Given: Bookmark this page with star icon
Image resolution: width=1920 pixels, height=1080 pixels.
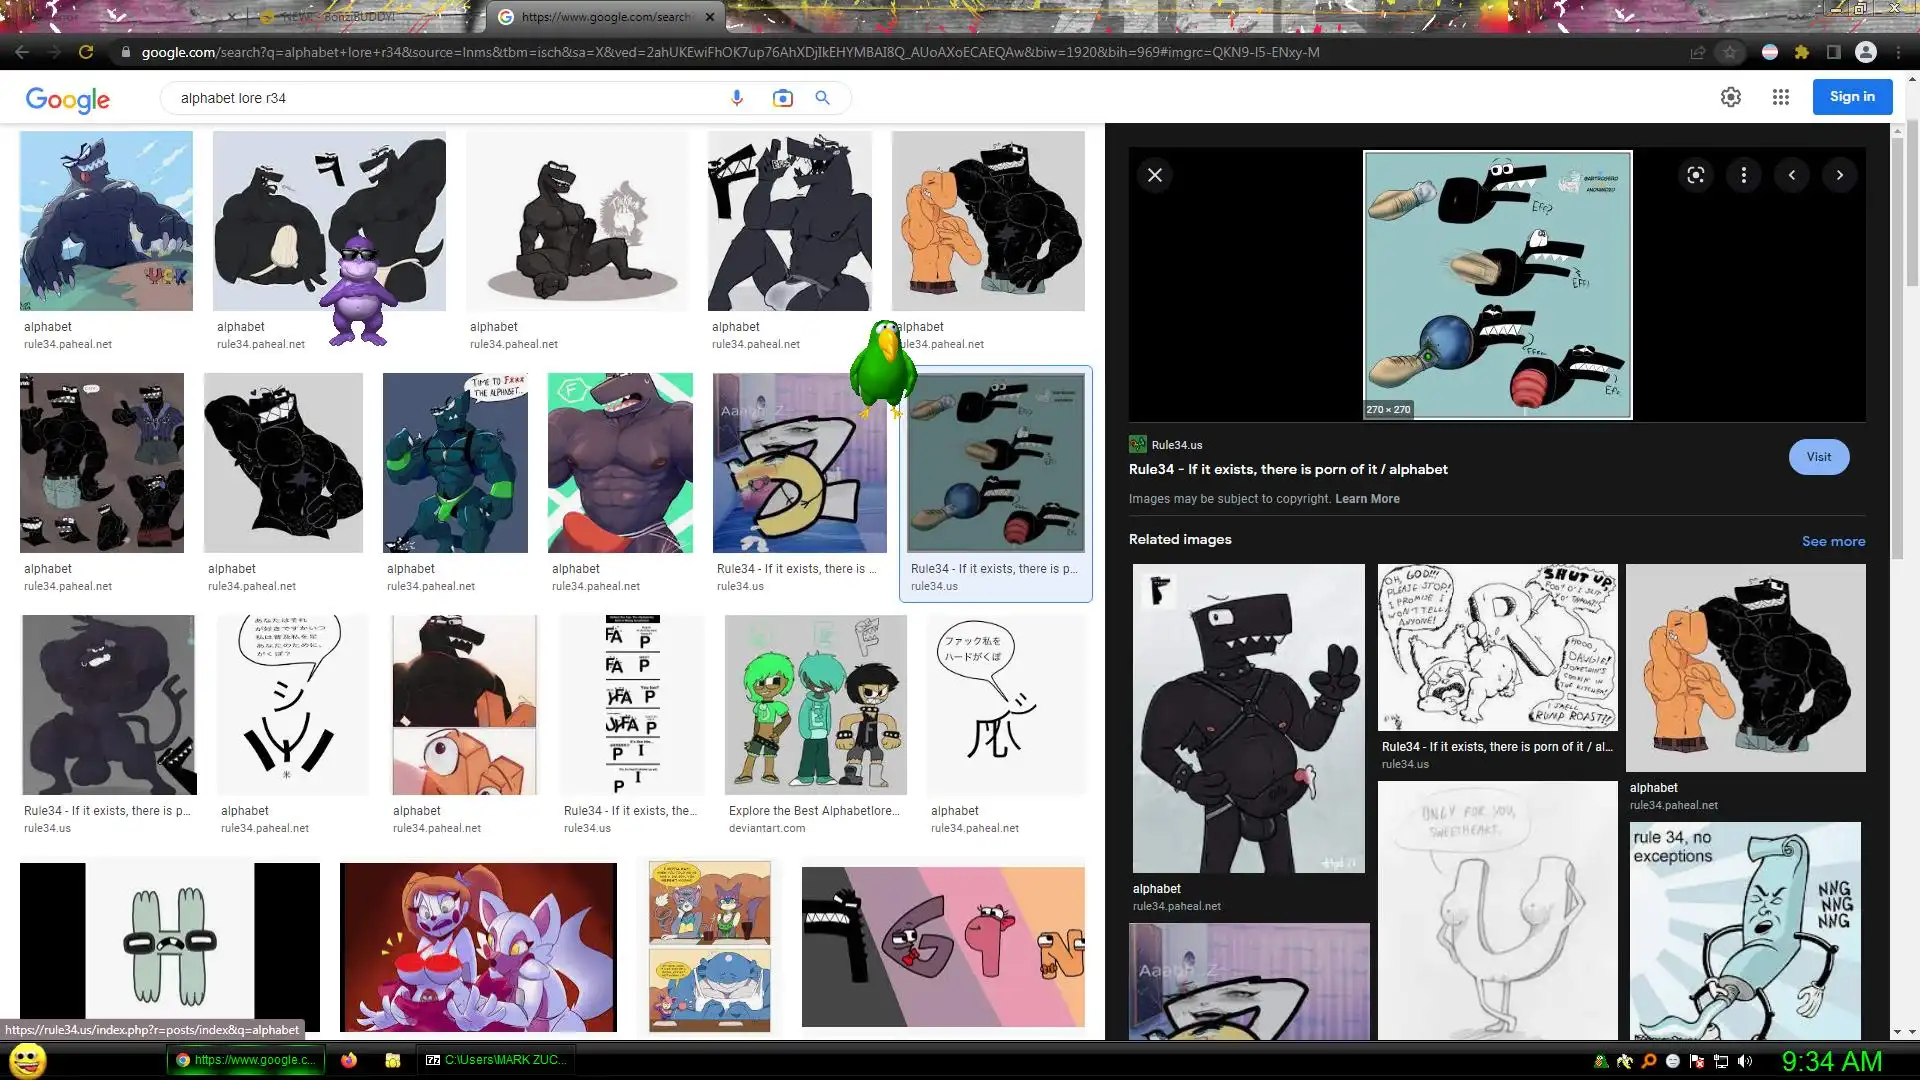Looking at the screenshot, I should point(1730,52).
